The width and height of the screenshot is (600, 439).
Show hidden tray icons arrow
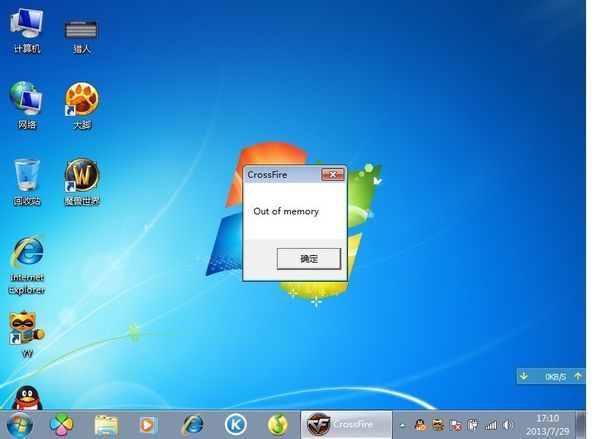(x=402, y=425)
